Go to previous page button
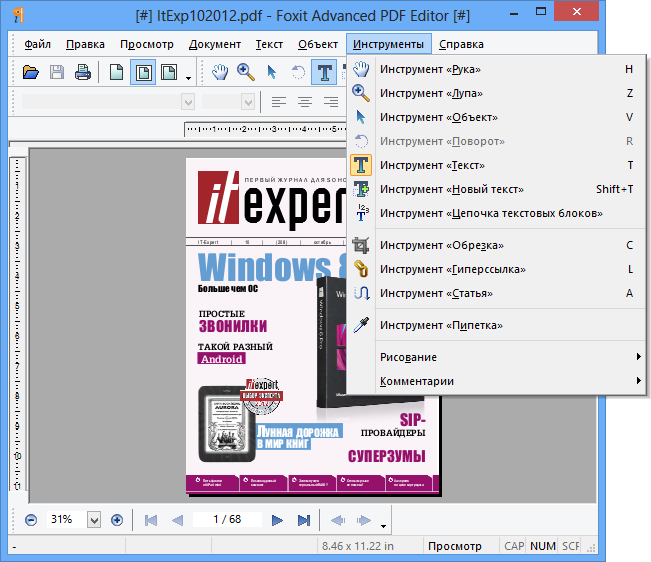Image resolution: width=651 pixels, height=562 pixels. point(177,520)
